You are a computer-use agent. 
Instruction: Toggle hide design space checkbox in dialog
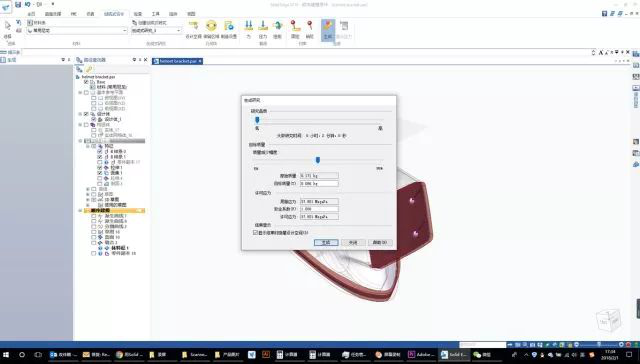pyautogui.click(x=256, y=233)
